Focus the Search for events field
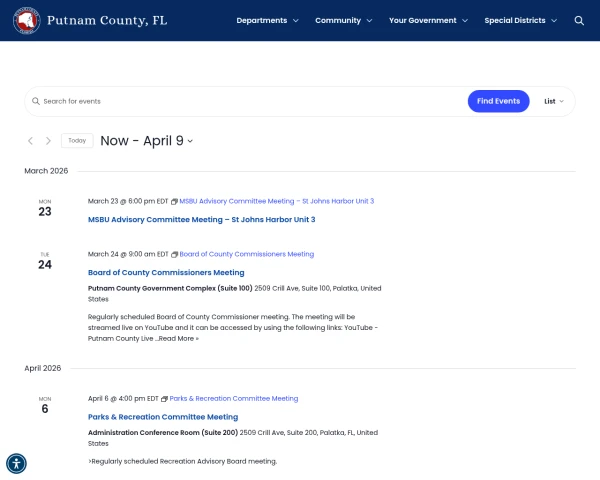Screen dimensions: 600x480 pyautogui.click(x=250, y=101)
